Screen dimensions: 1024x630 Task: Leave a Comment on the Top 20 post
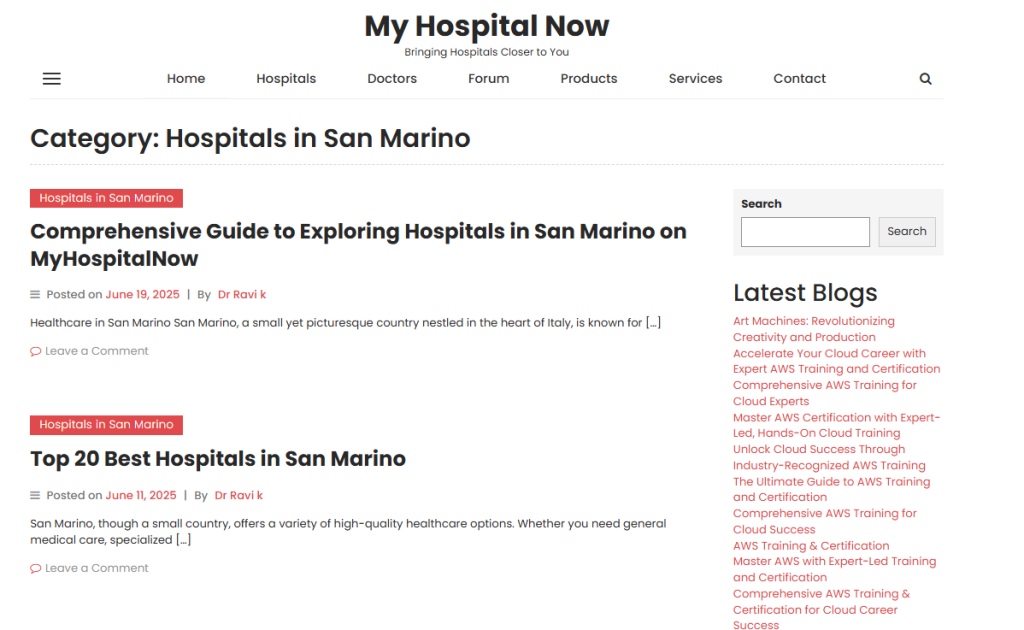(x=96, y=569)
